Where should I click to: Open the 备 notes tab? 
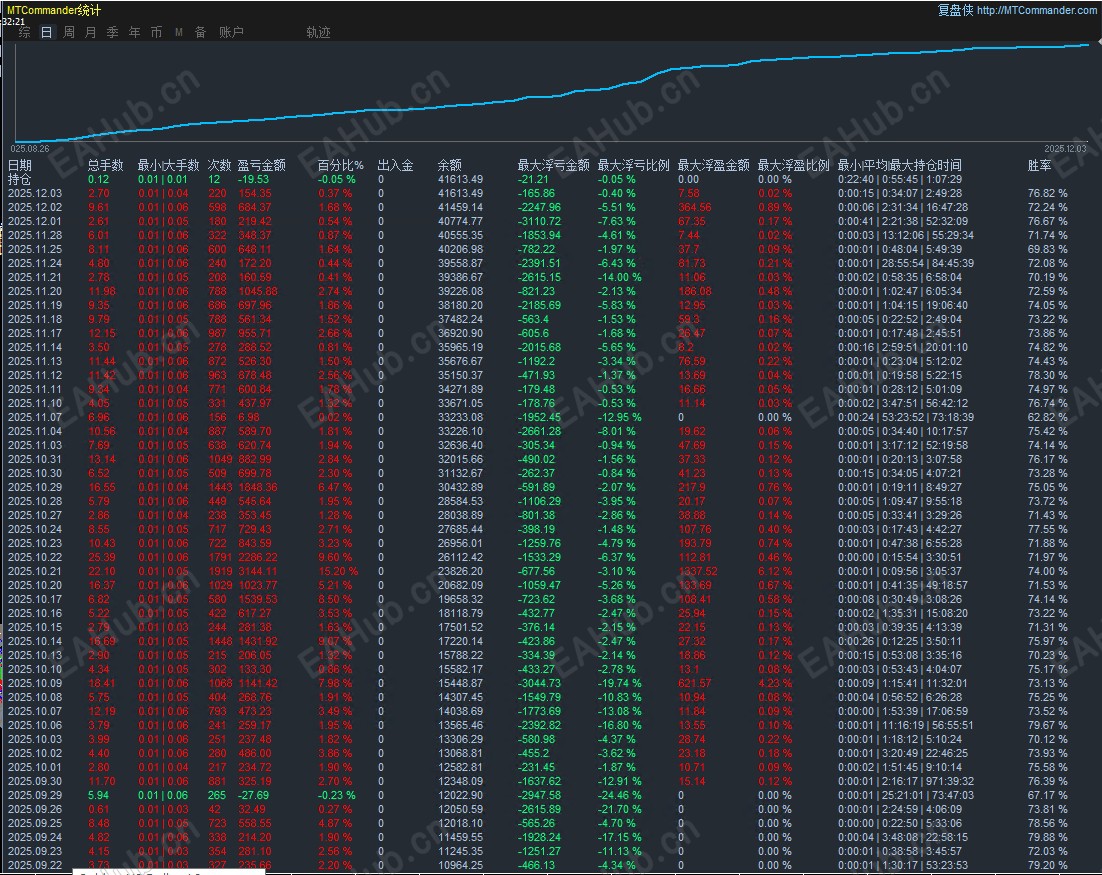(200, 32)
